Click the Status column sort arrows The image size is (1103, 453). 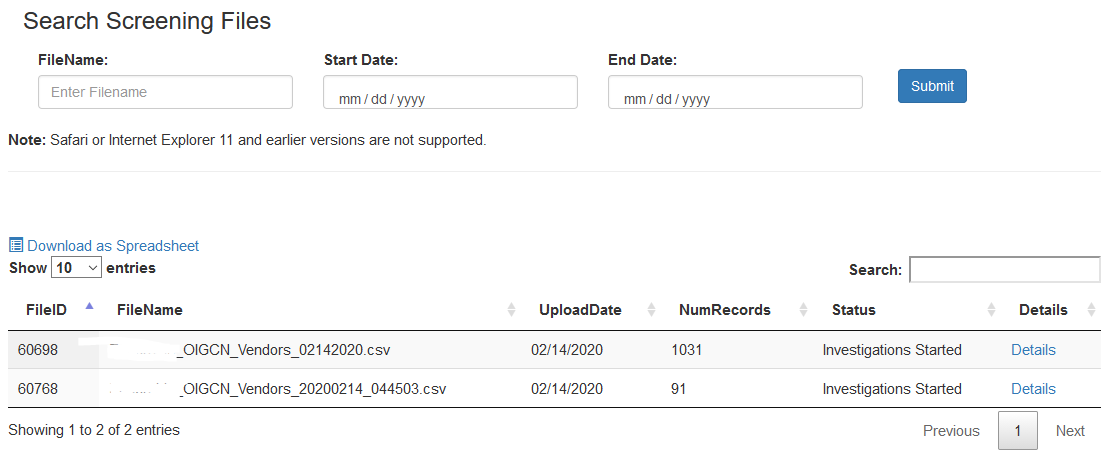click(x=991, y=310)
